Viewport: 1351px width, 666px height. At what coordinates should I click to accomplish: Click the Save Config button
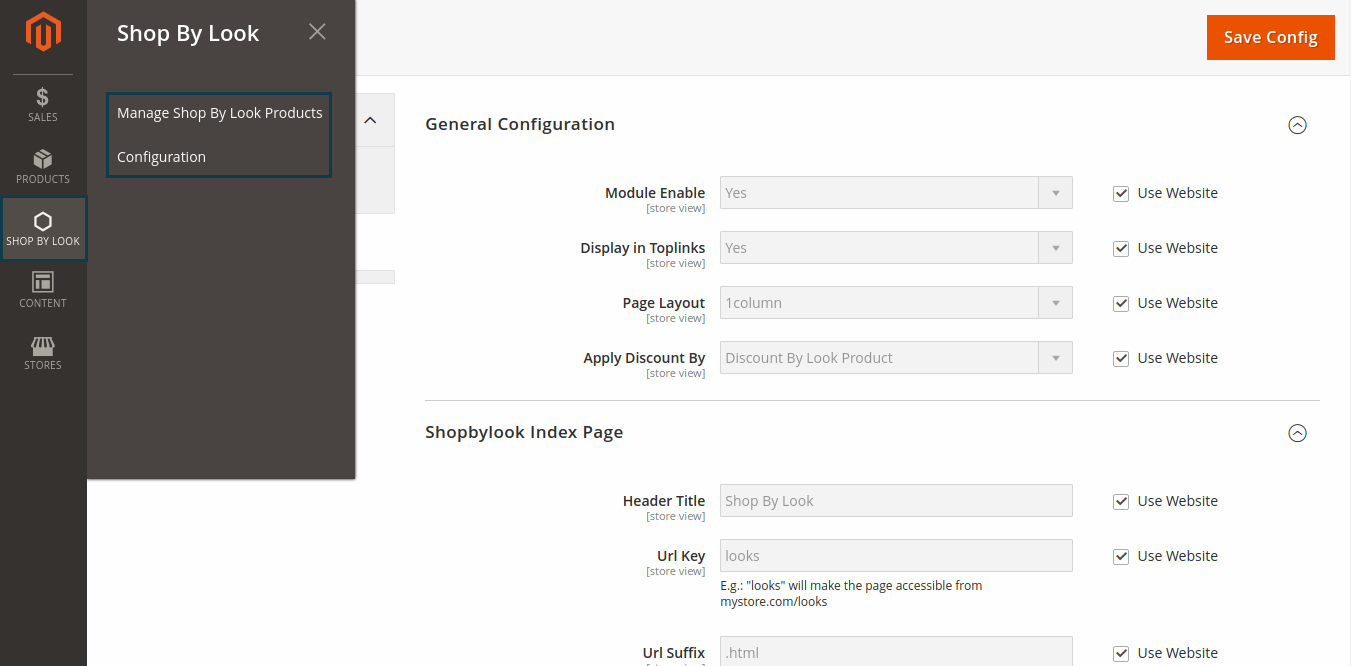point(1270,37)
